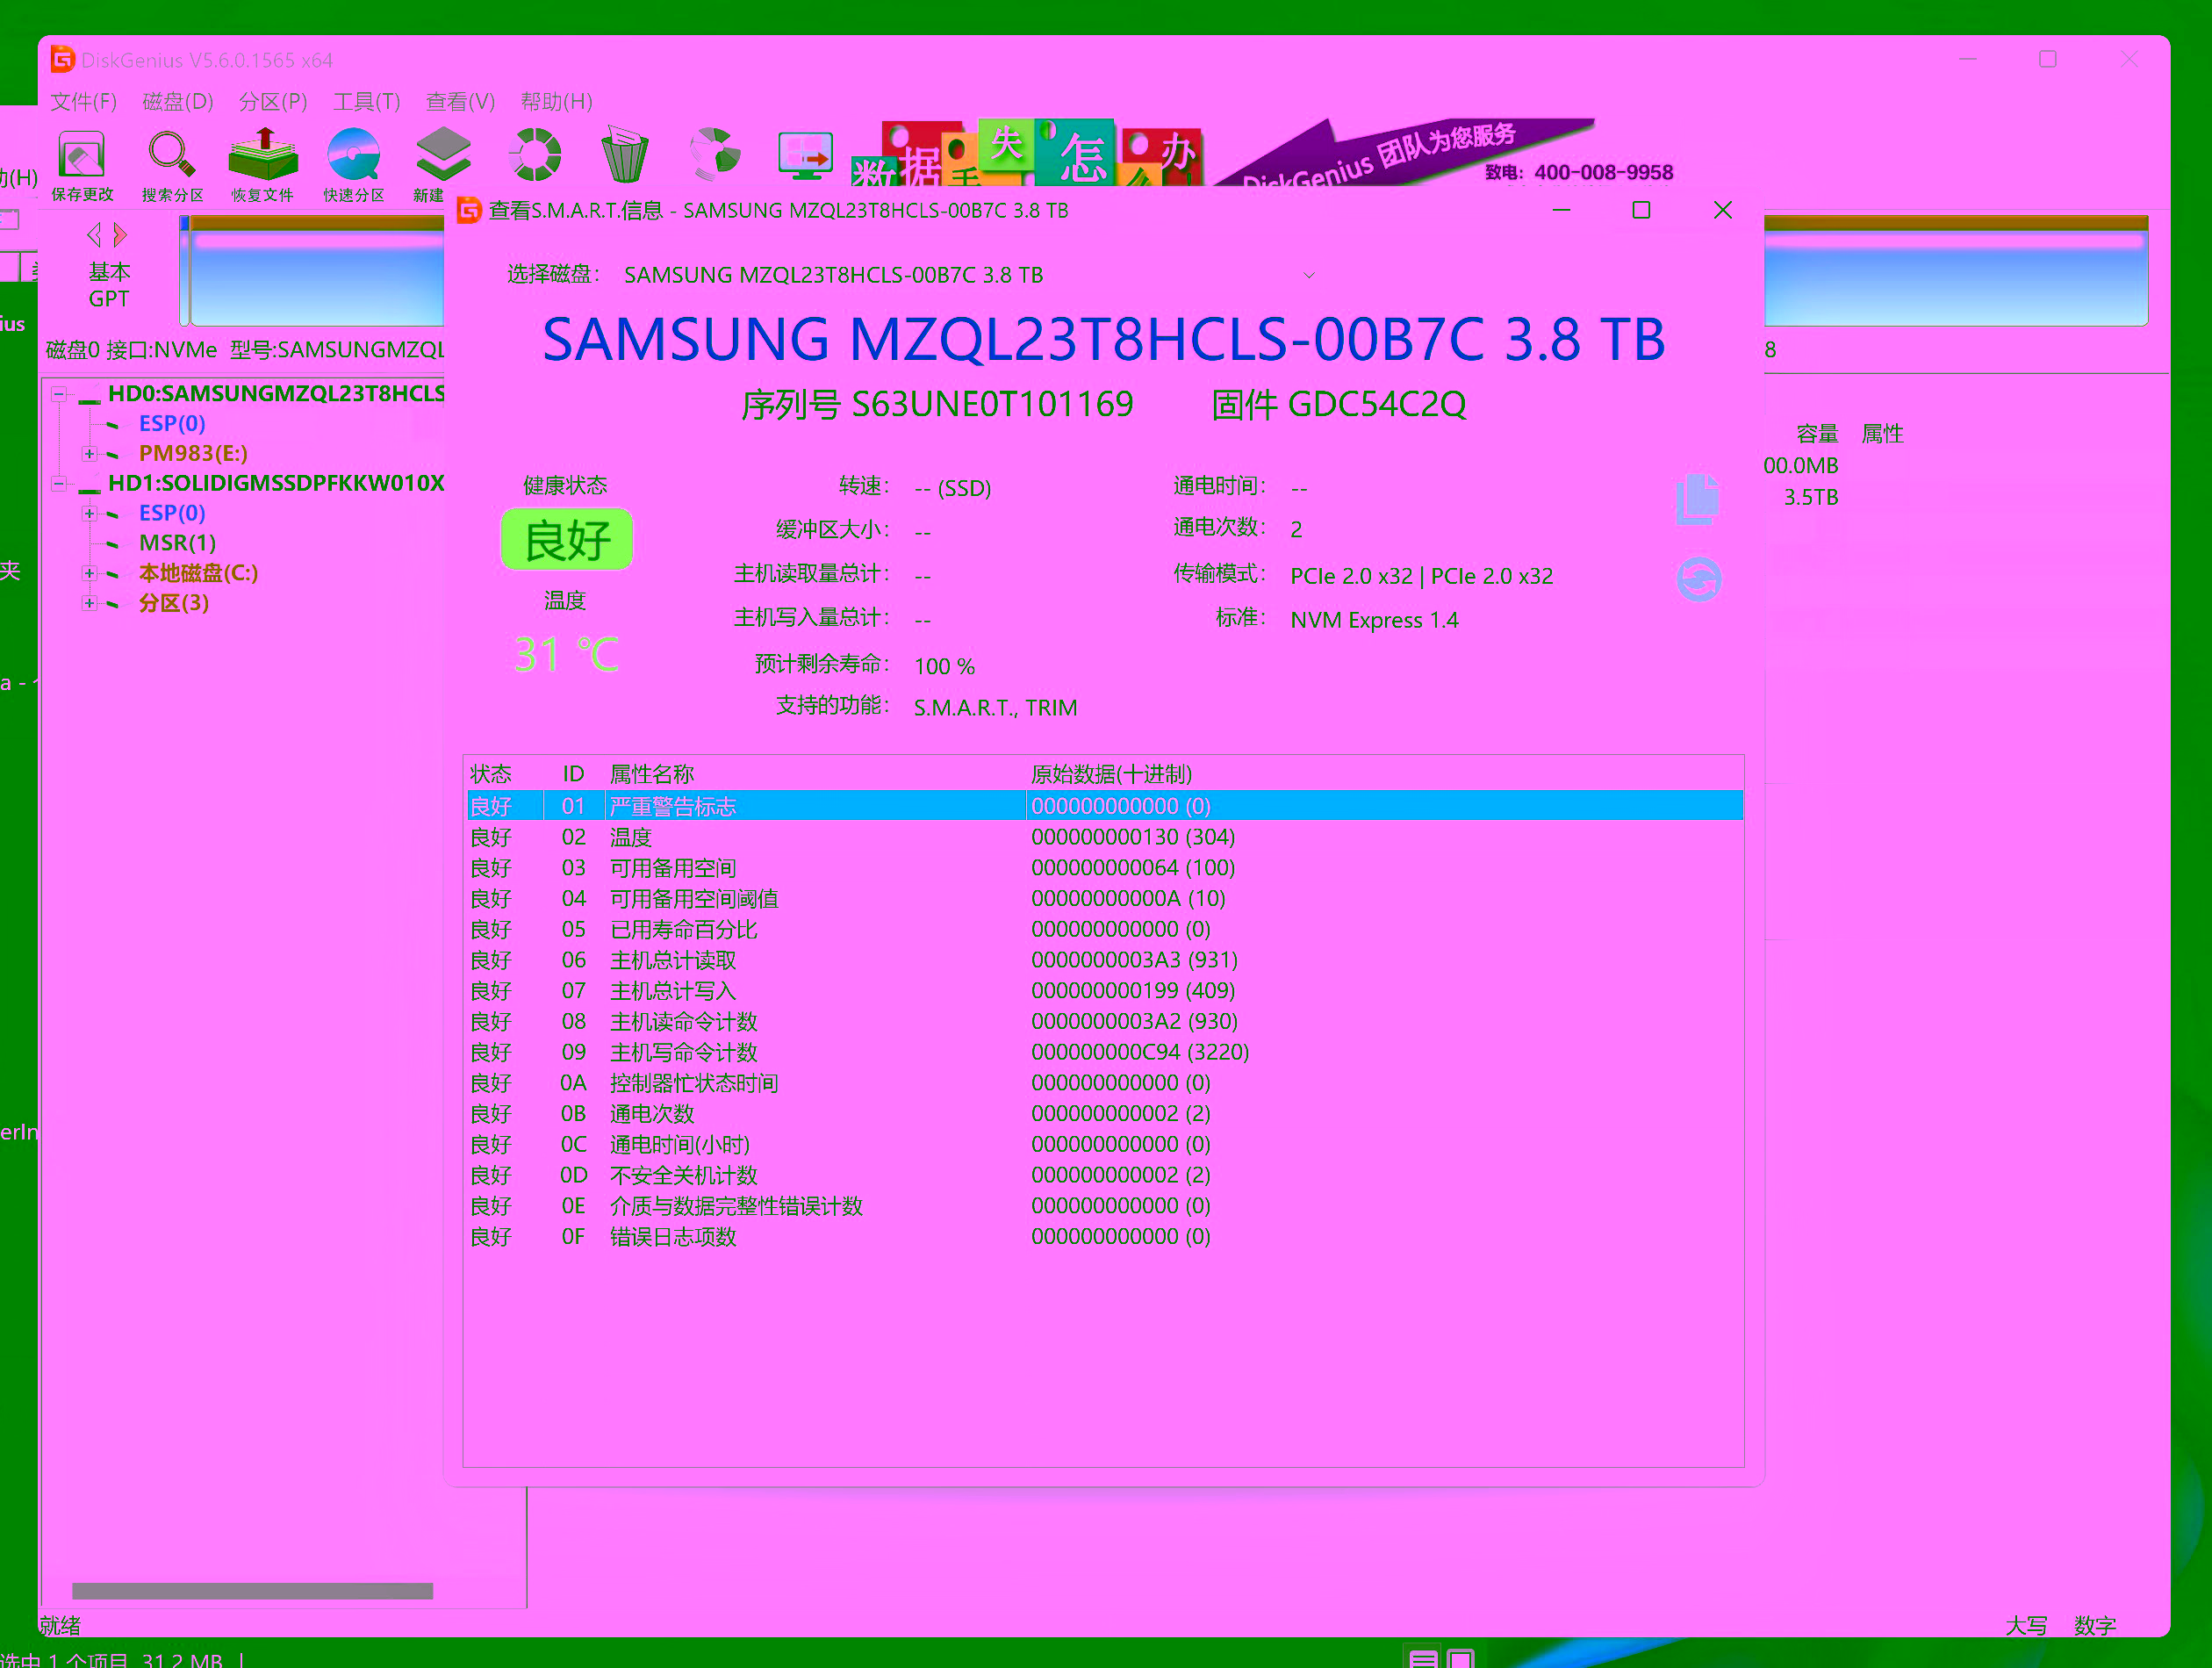Select the 主机总计写入 row
Screen dimensions: 2212x1668
[1105, 991]
